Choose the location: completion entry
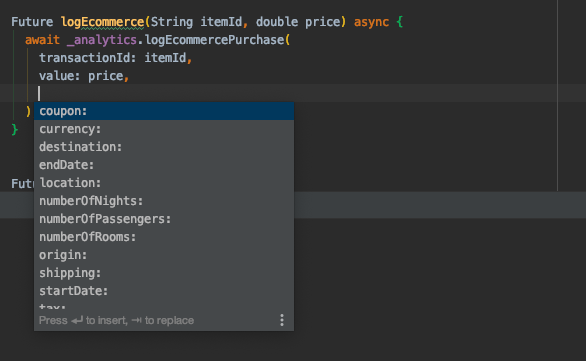 pos(164,183)
